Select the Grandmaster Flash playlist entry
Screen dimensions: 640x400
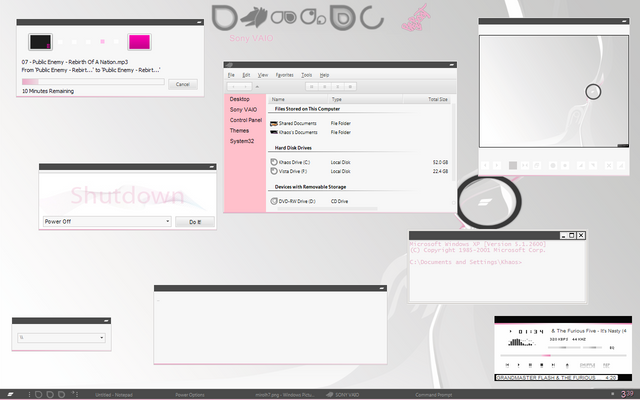coord(556,378)
